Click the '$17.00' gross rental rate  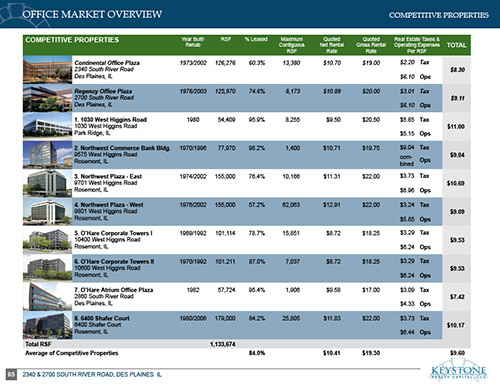[371, 290]
